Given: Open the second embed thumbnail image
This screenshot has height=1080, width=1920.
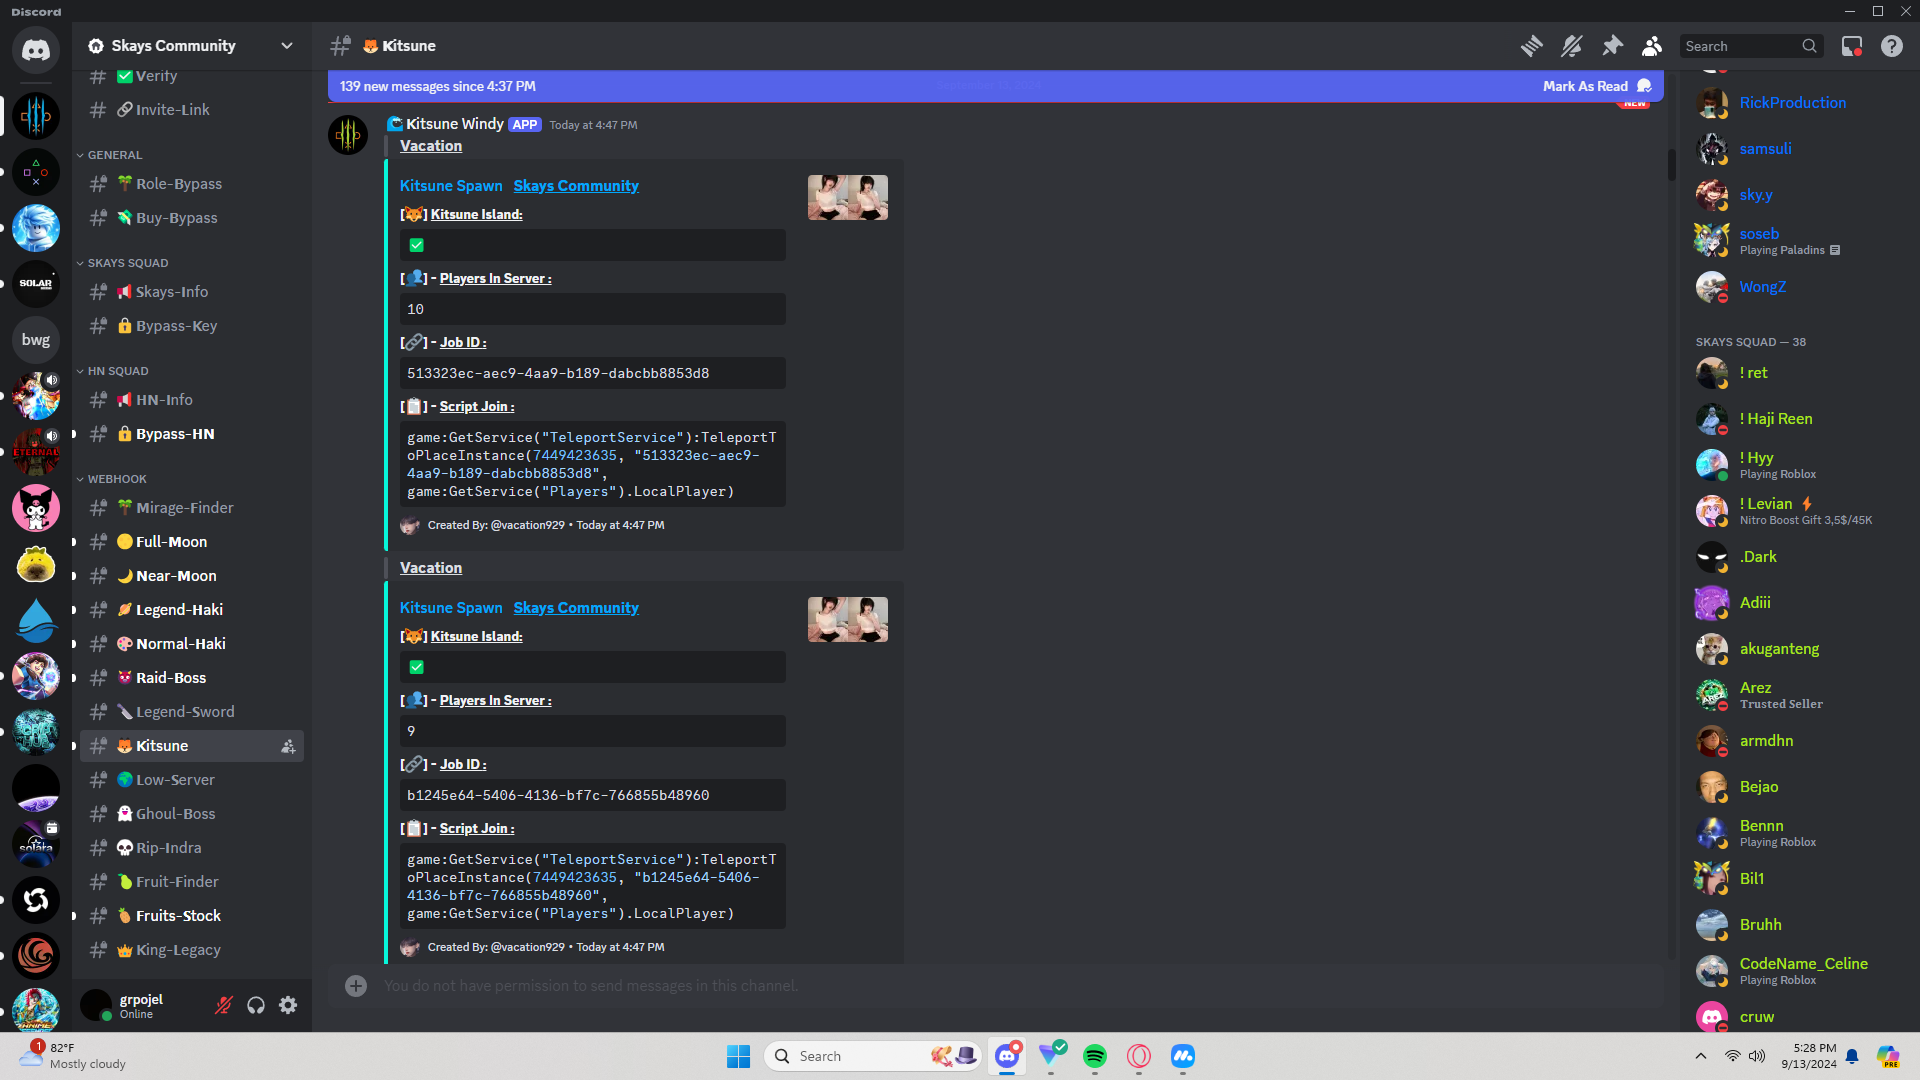Looking at the screenshot, I should 848,620.
